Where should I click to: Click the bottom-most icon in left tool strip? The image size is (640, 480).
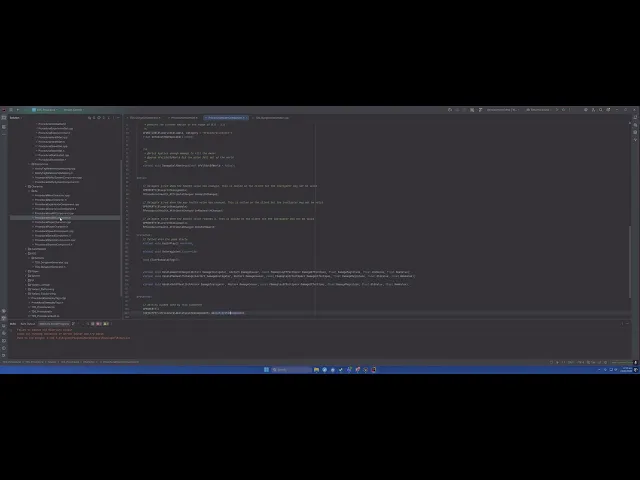(x=4, y=356)
